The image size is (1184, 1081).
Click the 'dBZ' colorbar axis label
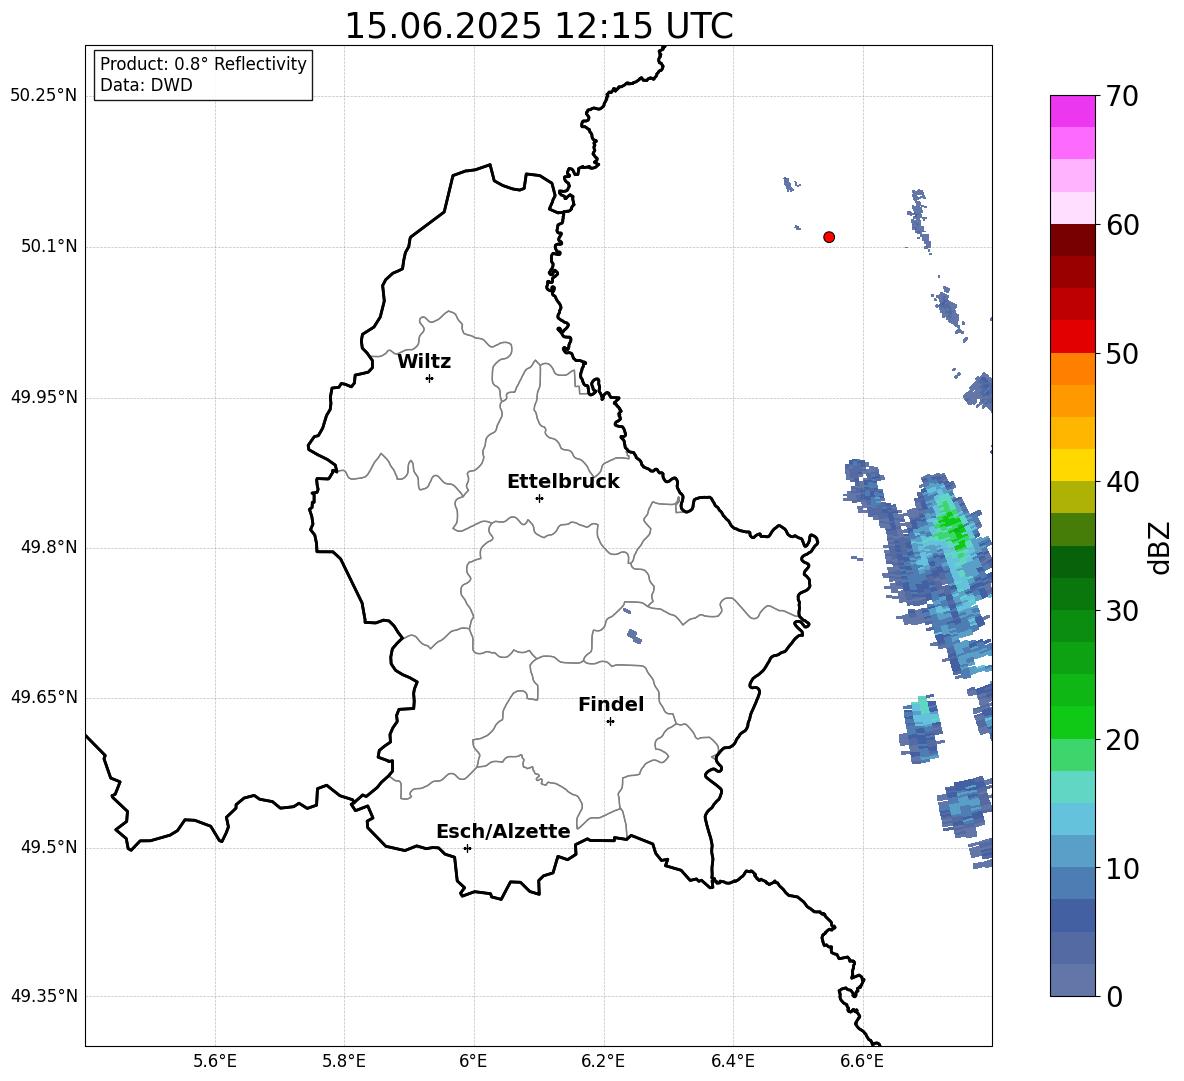(x=1159, y=547)
